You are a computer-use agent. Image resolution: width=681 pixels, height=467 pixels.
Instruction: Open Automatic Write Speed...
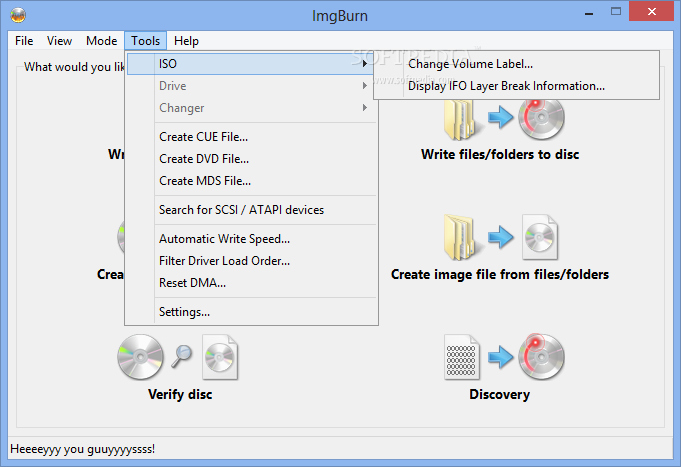click(x=252, y=239)
